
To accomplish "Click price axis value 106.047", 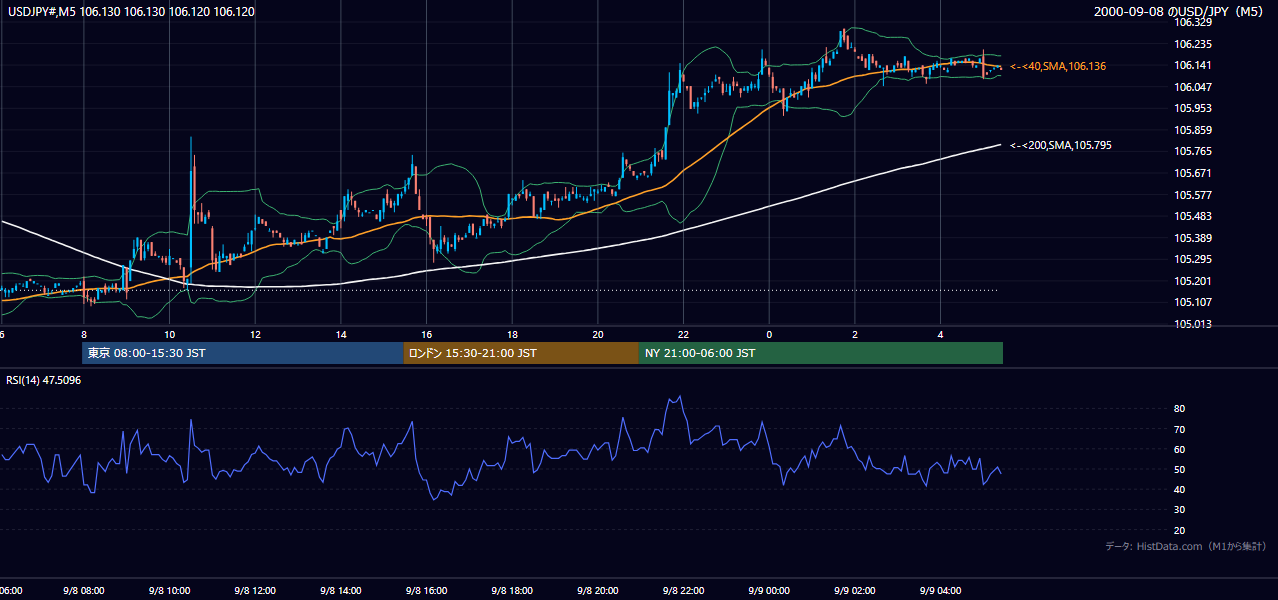I will (x=1193, y=87).
